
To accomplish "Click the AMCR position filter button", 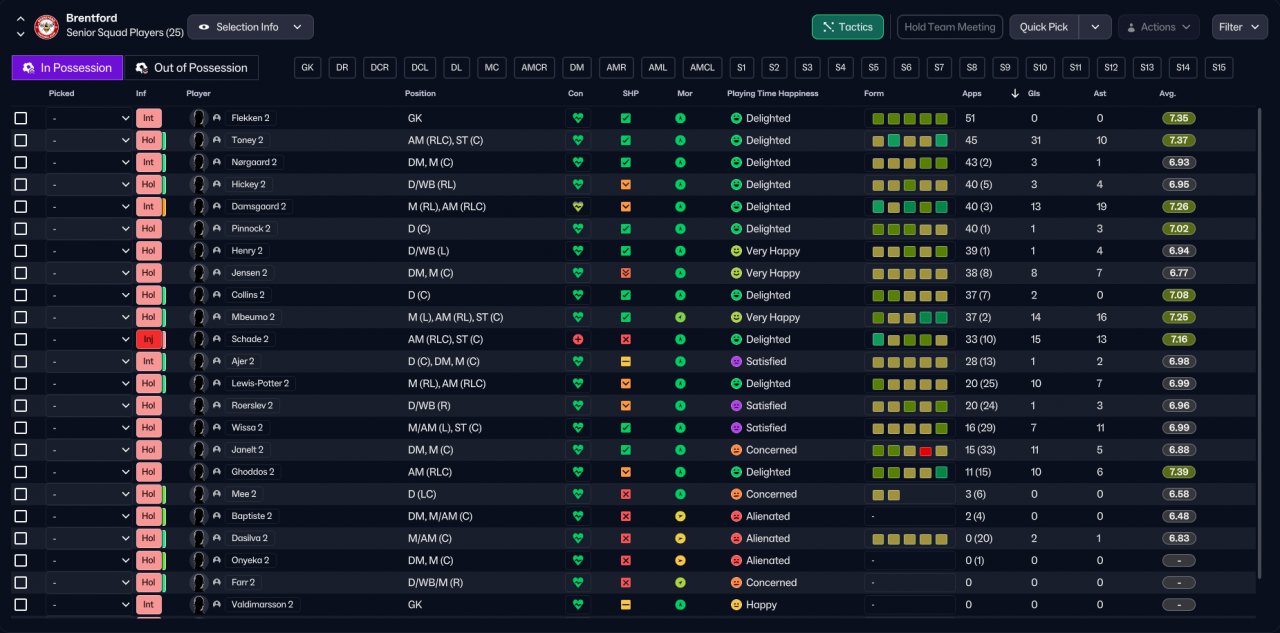I will [534, 68].
